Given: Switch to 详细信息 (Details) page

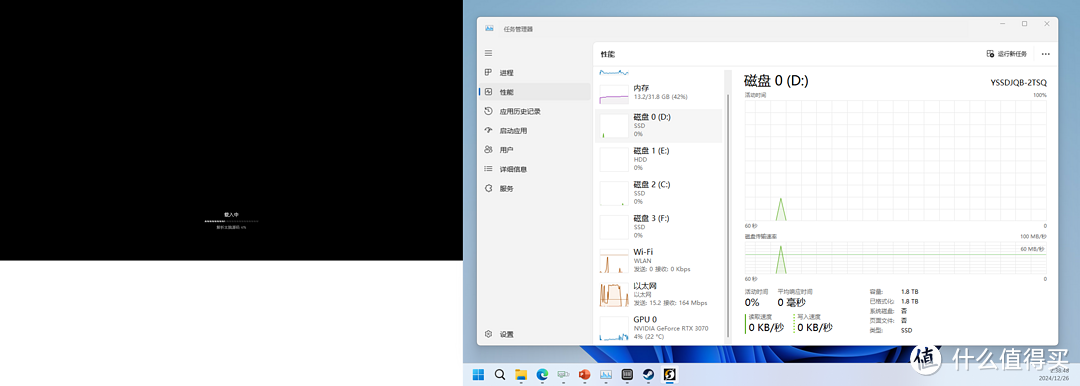Looking at the screenshot, I should pos(534,169).
